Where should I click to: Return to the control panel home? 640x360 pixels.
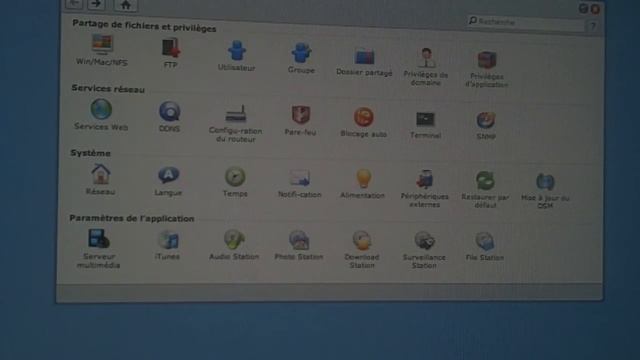[126, 5]
